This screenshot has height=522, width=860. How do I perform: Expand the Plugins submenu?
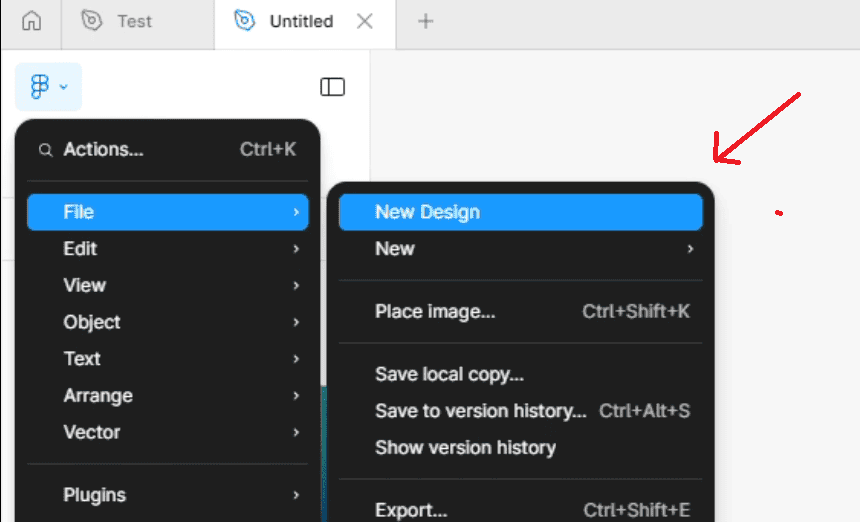click(168, 495)
